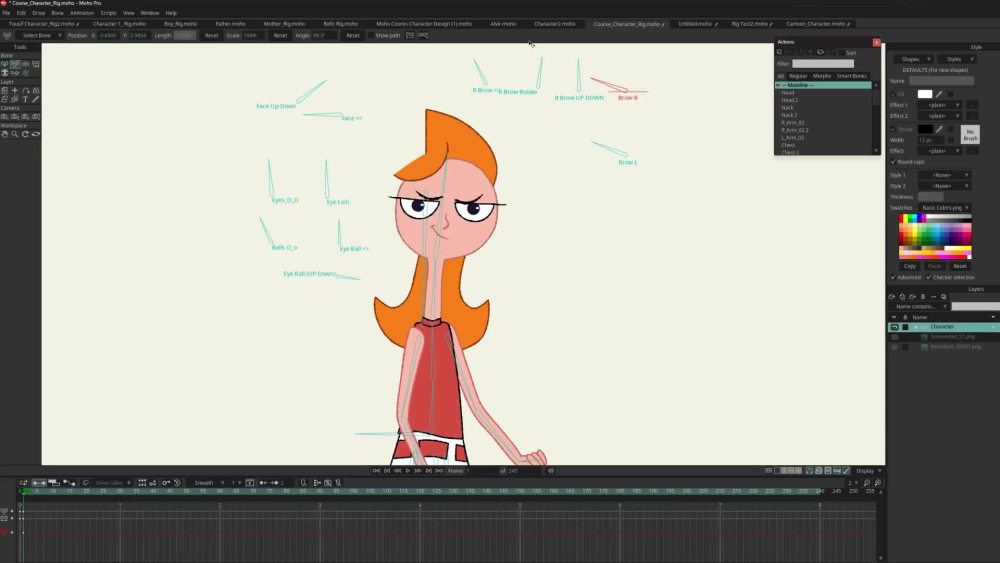Expand the Character layer group
The width and height of the screenshot is (1000, 563).
click(916, 327)
